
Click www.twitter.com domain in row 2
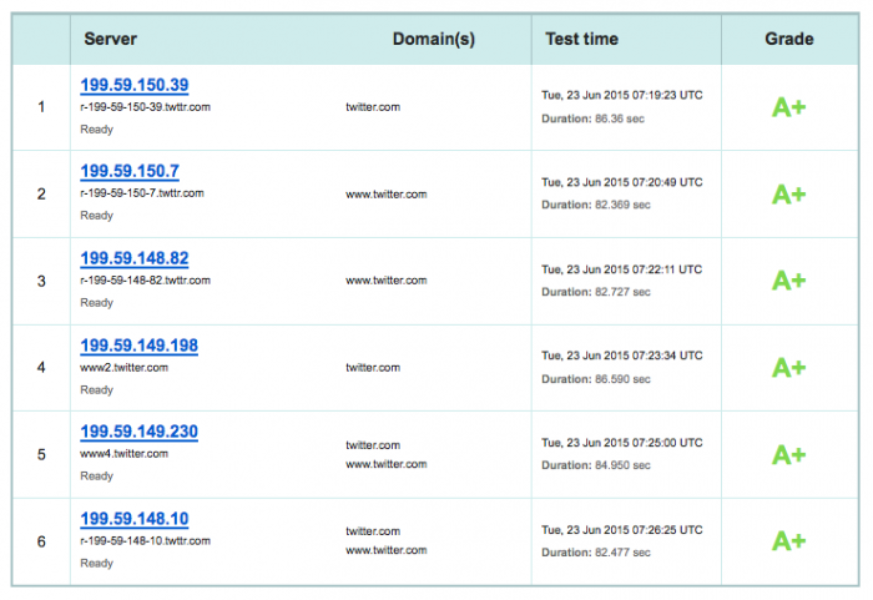(386, 194)
